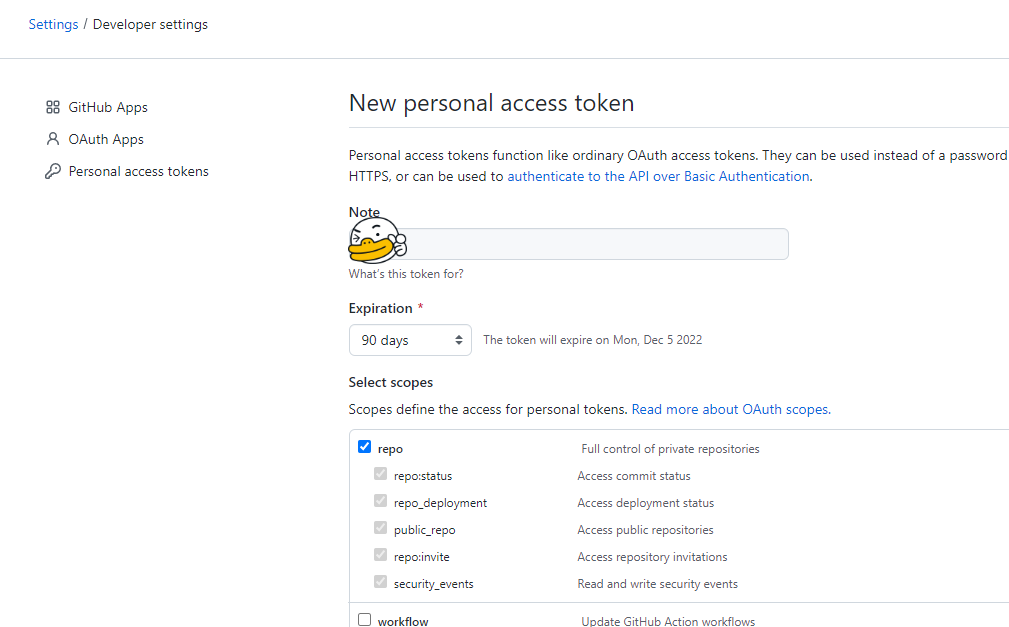
Task: Toggle the repo:status checkbox
Action: pyautogui.click(x=380, y=474)
